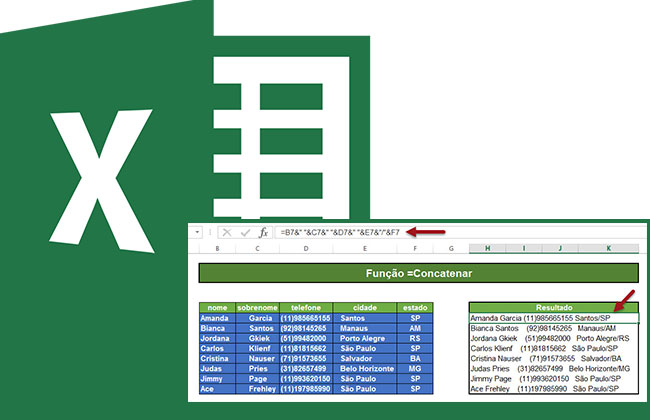Select phone cell '(71)91573655'
The width and height of the screenshot is (650, 420).
tap(306, 359)
